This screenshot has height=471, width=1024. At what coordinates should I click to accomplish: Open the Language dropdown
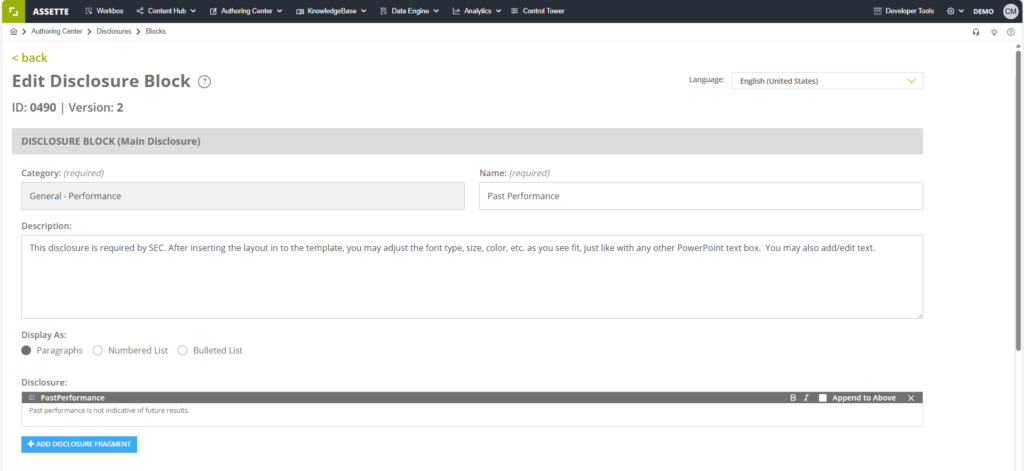tap(826, 81)
